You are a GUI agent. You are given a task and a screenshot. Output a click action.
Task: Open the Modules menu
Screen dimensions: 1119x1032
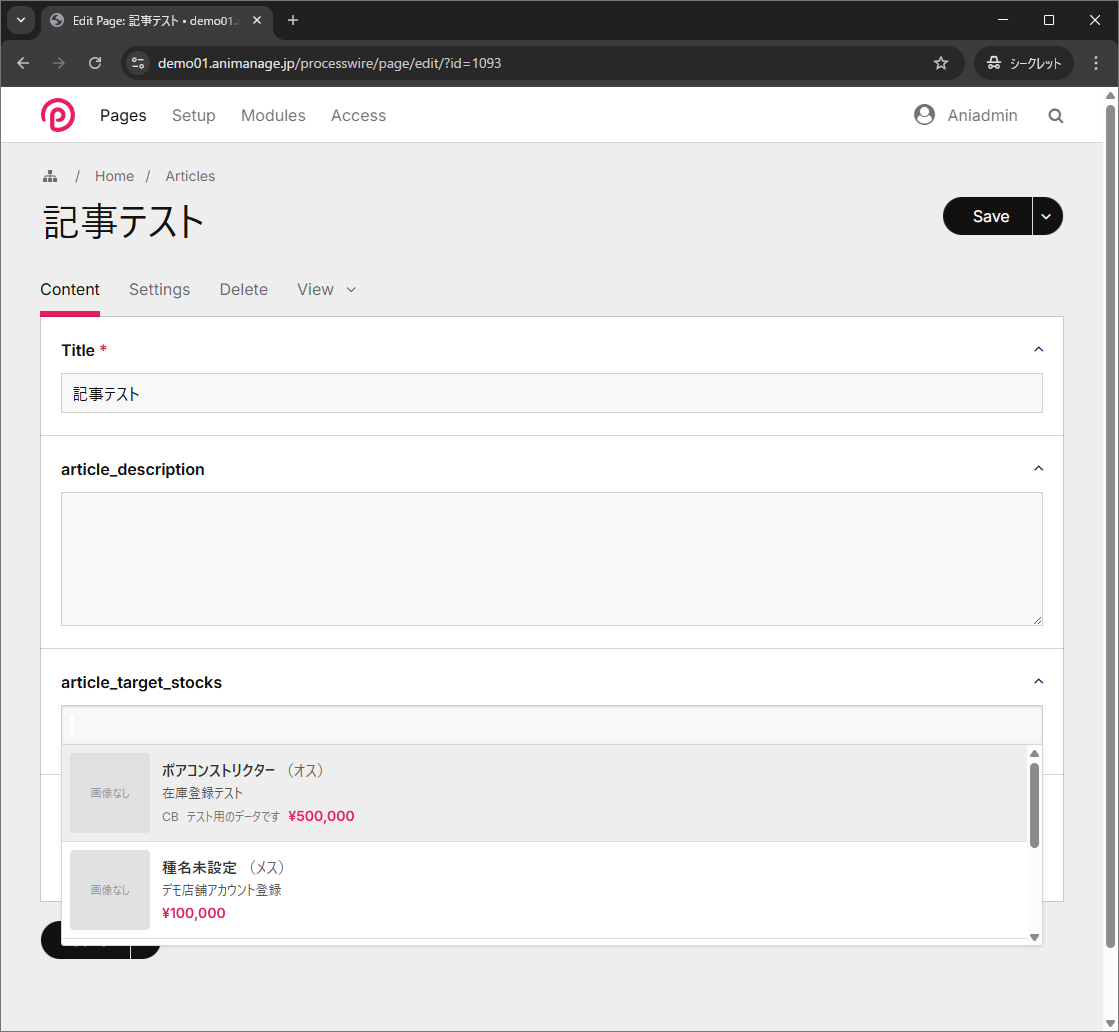tap(273, 116)
